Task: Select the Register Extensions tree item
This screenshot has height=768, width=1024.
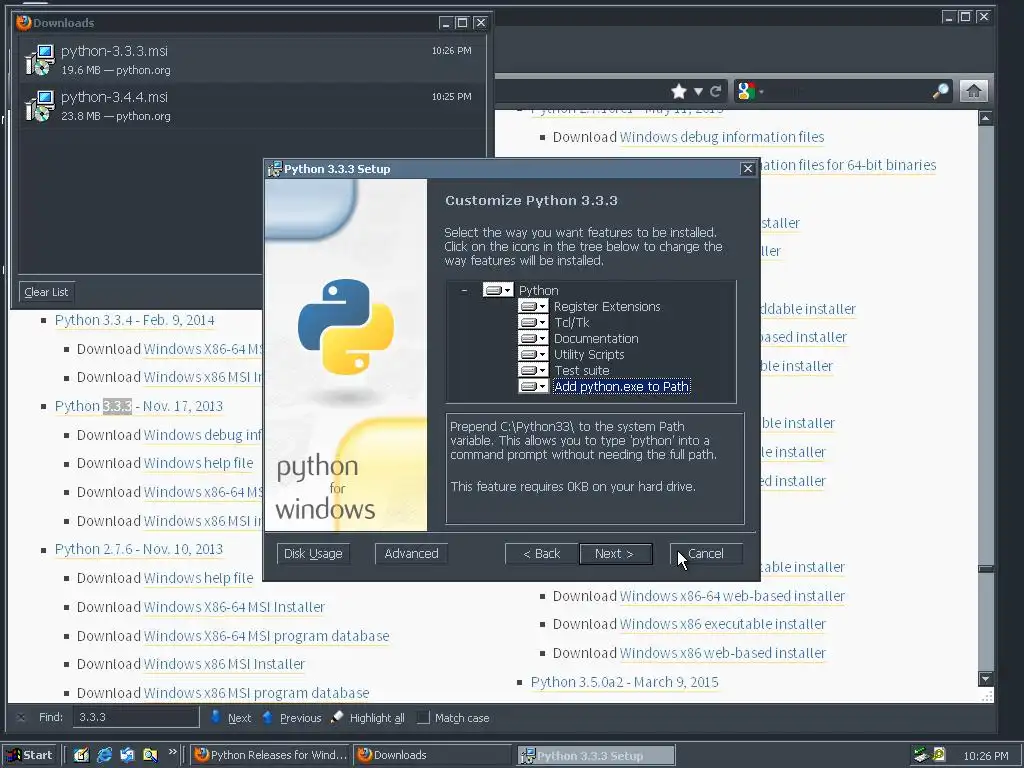Action: click(x=607, y=306)
